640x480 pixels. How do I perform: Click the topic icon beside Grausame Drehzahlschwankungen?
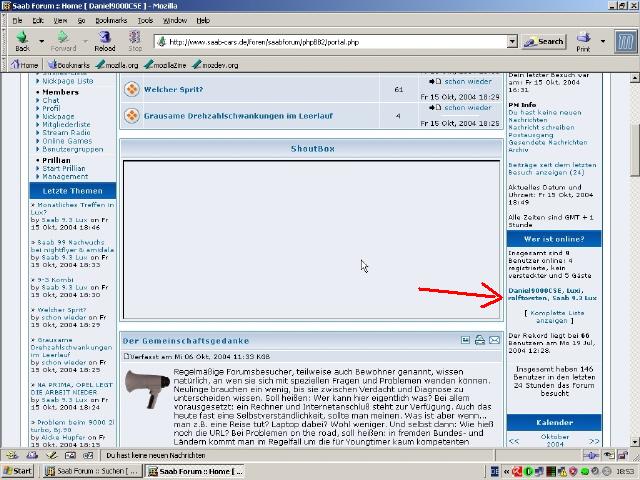point(132,116)
